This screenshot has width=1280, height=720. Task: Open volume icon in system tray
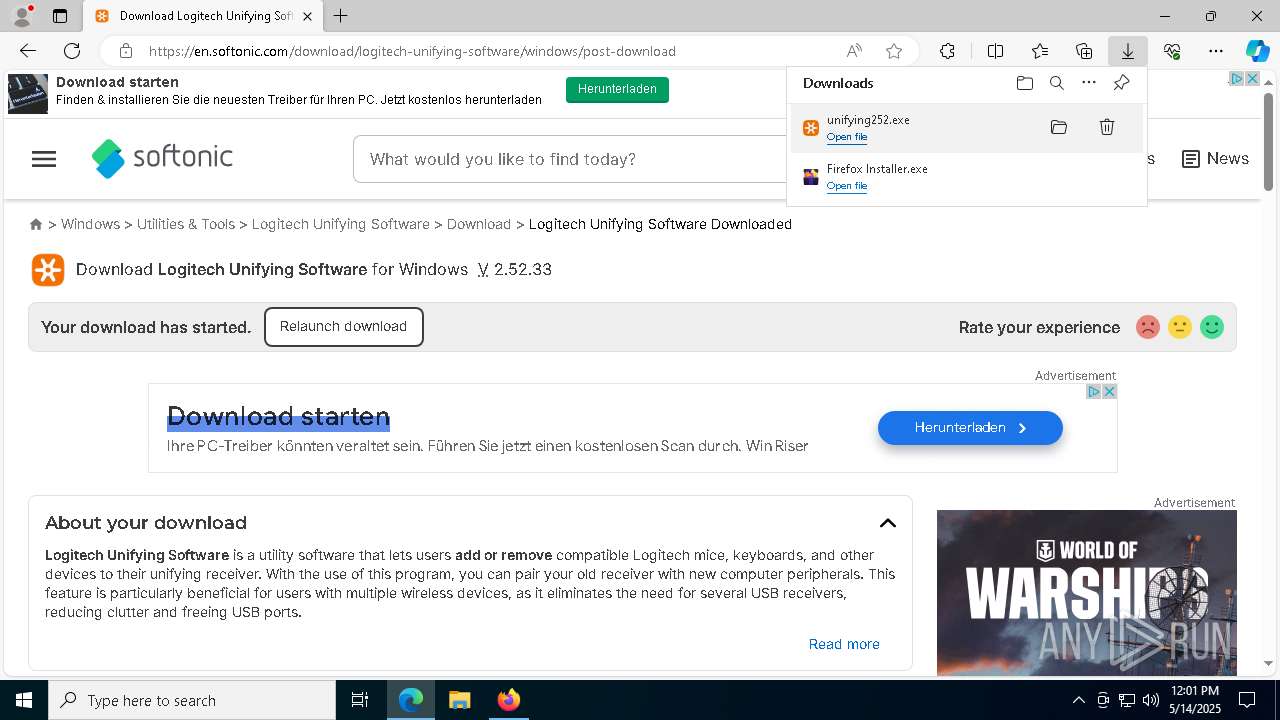pyautogui.click(x=1151, y=700)
